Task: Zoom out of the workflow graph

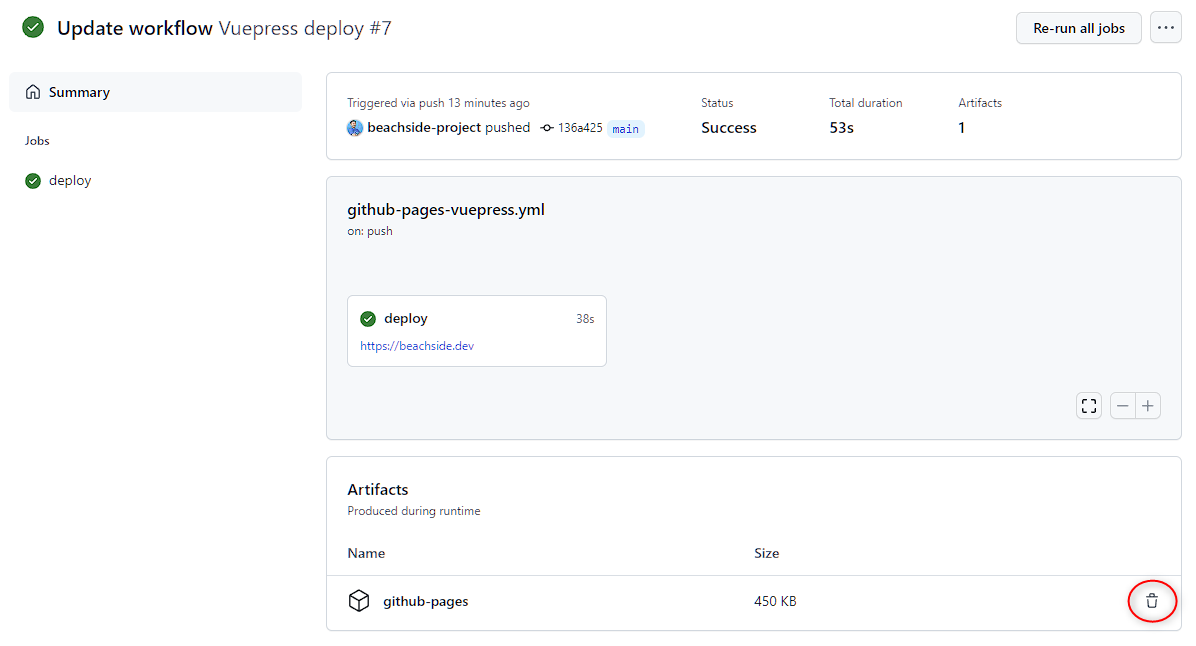Action: click(x=1122, y=405)
